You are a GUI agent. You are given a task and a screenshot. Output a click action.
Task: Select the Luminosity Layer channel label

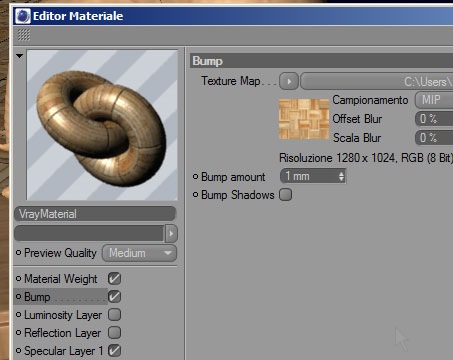pyautogui.click(x=63, y=315)
